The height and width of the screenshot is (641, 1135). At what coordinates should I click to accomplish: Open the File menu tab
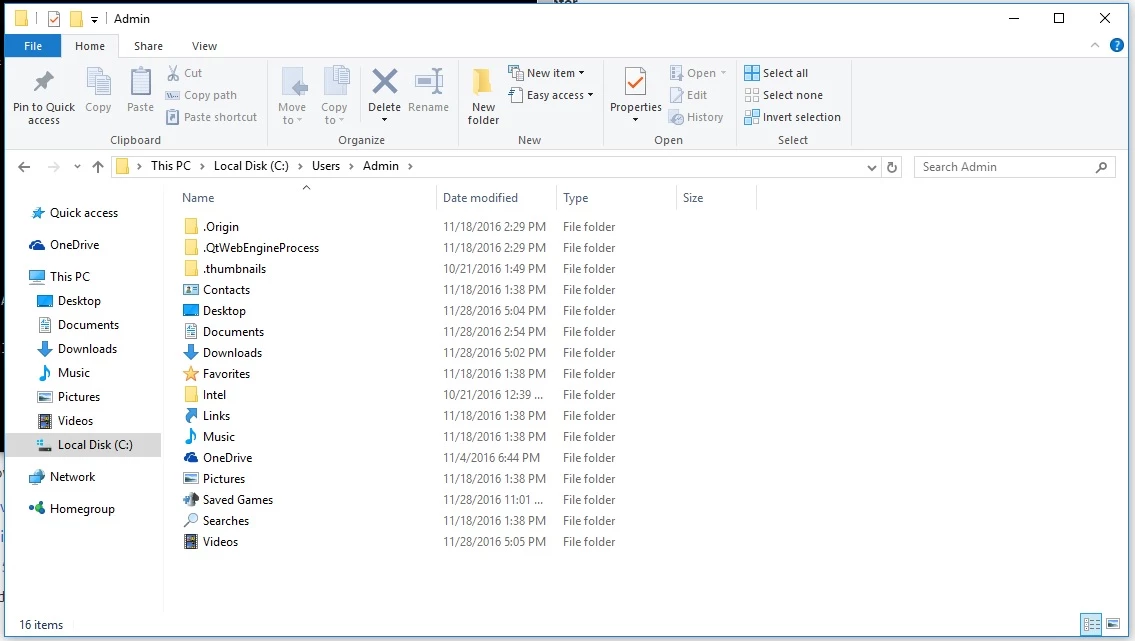click(33, 46)
